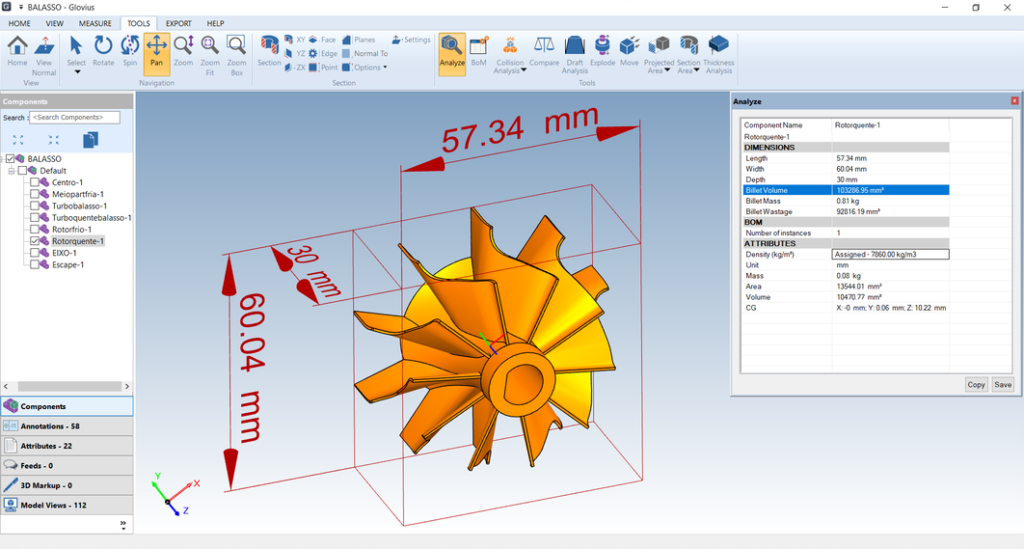Viewport: 1024px width, 549px height.
Task: Check the Meiopartfria-1 checkbox
Action: (x=35, y=194)
